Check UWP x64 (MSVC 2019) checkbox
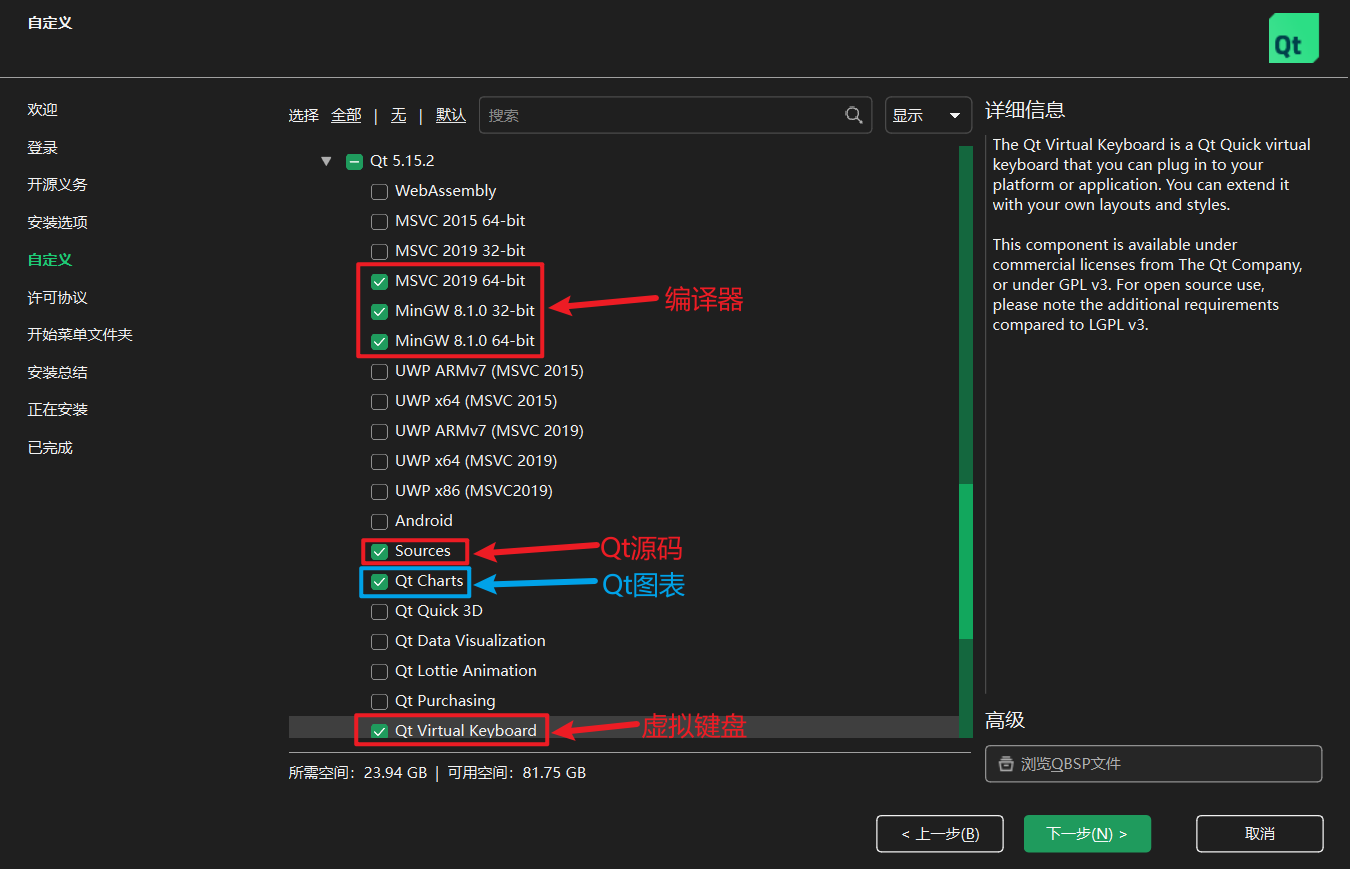1350x869 pixels. click(x=379, y=461)
